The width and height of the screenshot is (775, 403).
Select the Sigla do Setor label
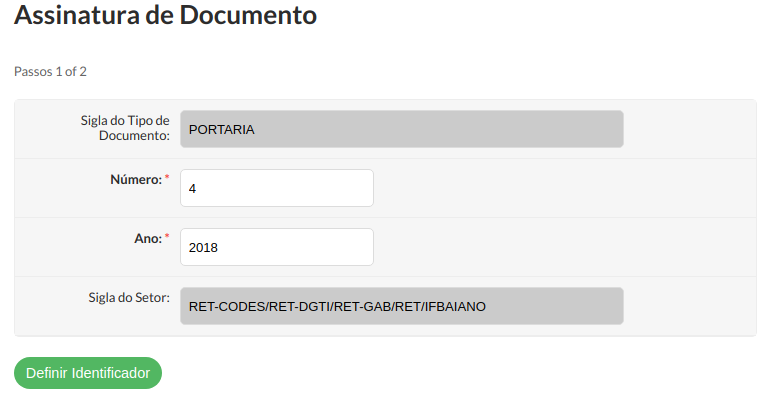tap(129, 298)
